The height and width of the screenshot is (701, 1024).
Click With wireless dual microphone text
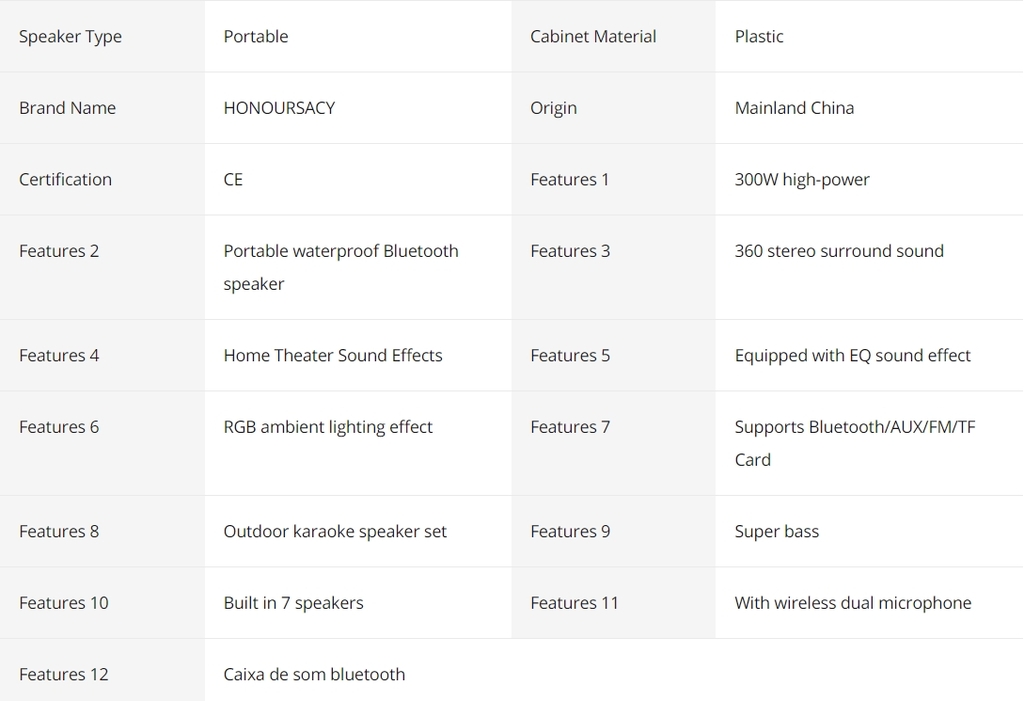tap(853, 603)
